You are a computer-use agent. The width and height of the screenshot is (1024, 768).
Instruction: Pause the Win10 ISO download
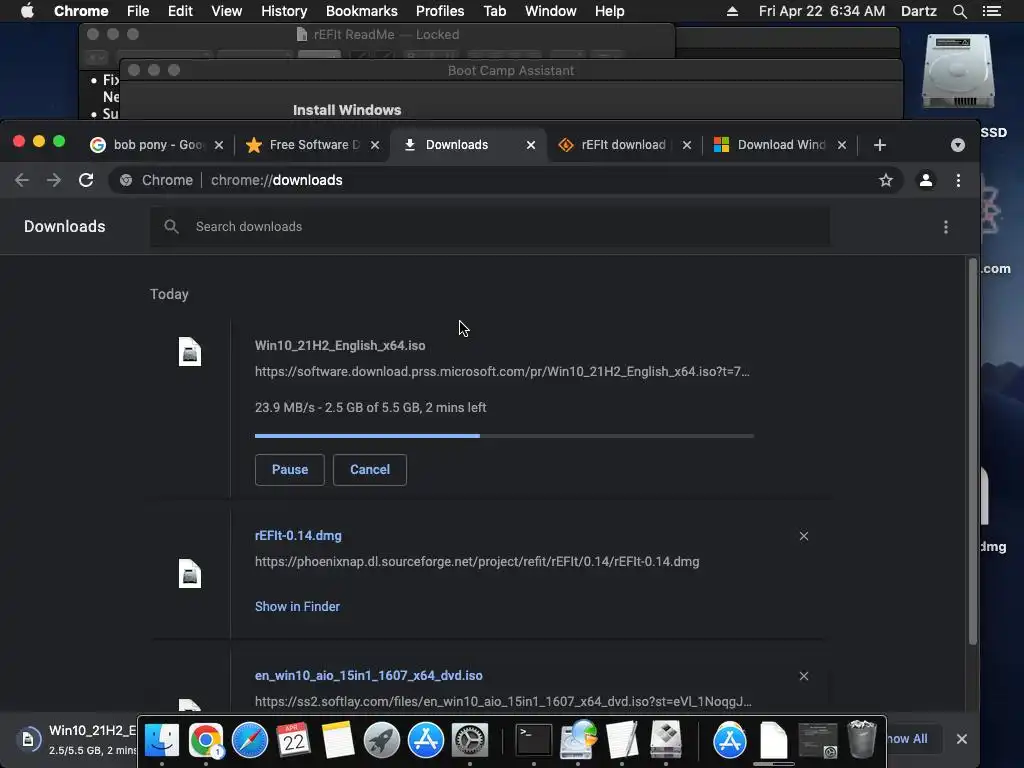point(289,470)
